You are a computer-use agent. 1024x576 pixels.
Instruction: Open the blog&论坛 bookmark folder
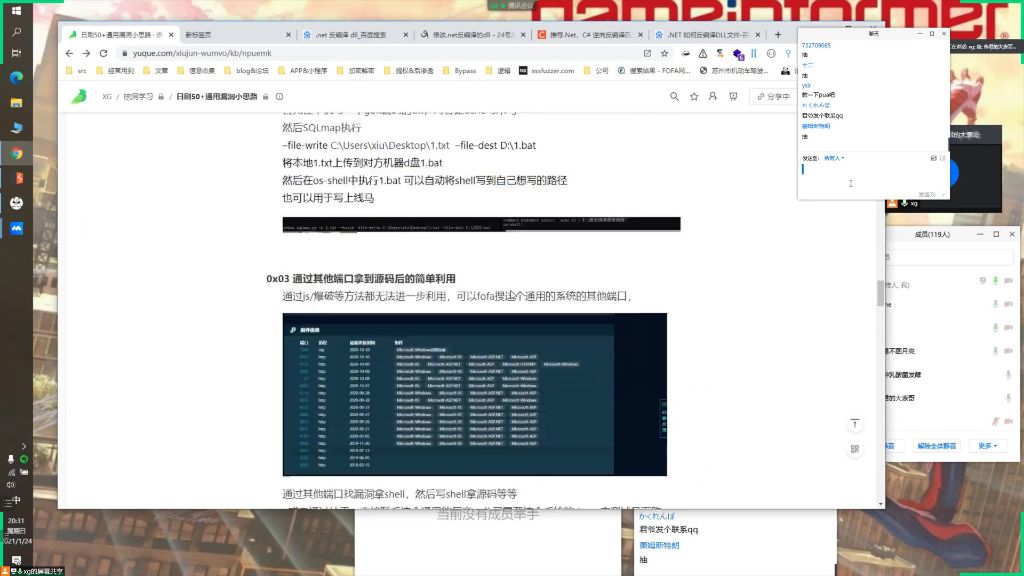[x=246, y=71]
